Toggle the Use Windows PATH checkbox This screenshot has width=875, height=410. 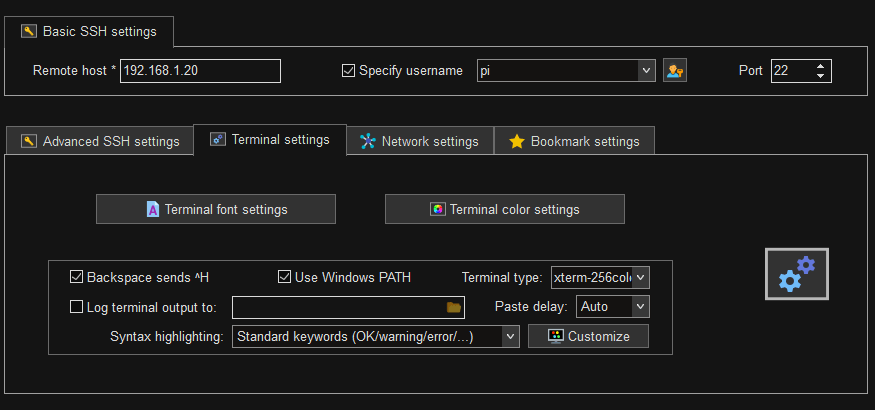(x=285, y=277)
